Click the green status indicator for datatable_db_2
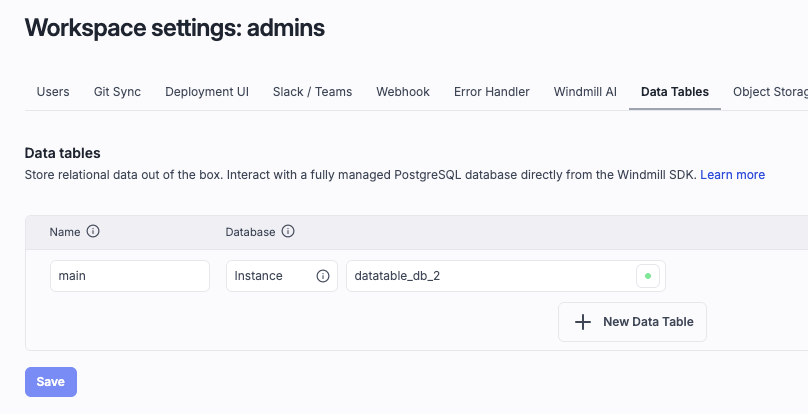This screenshot has width=808, height=414. (x=648, y=276)
